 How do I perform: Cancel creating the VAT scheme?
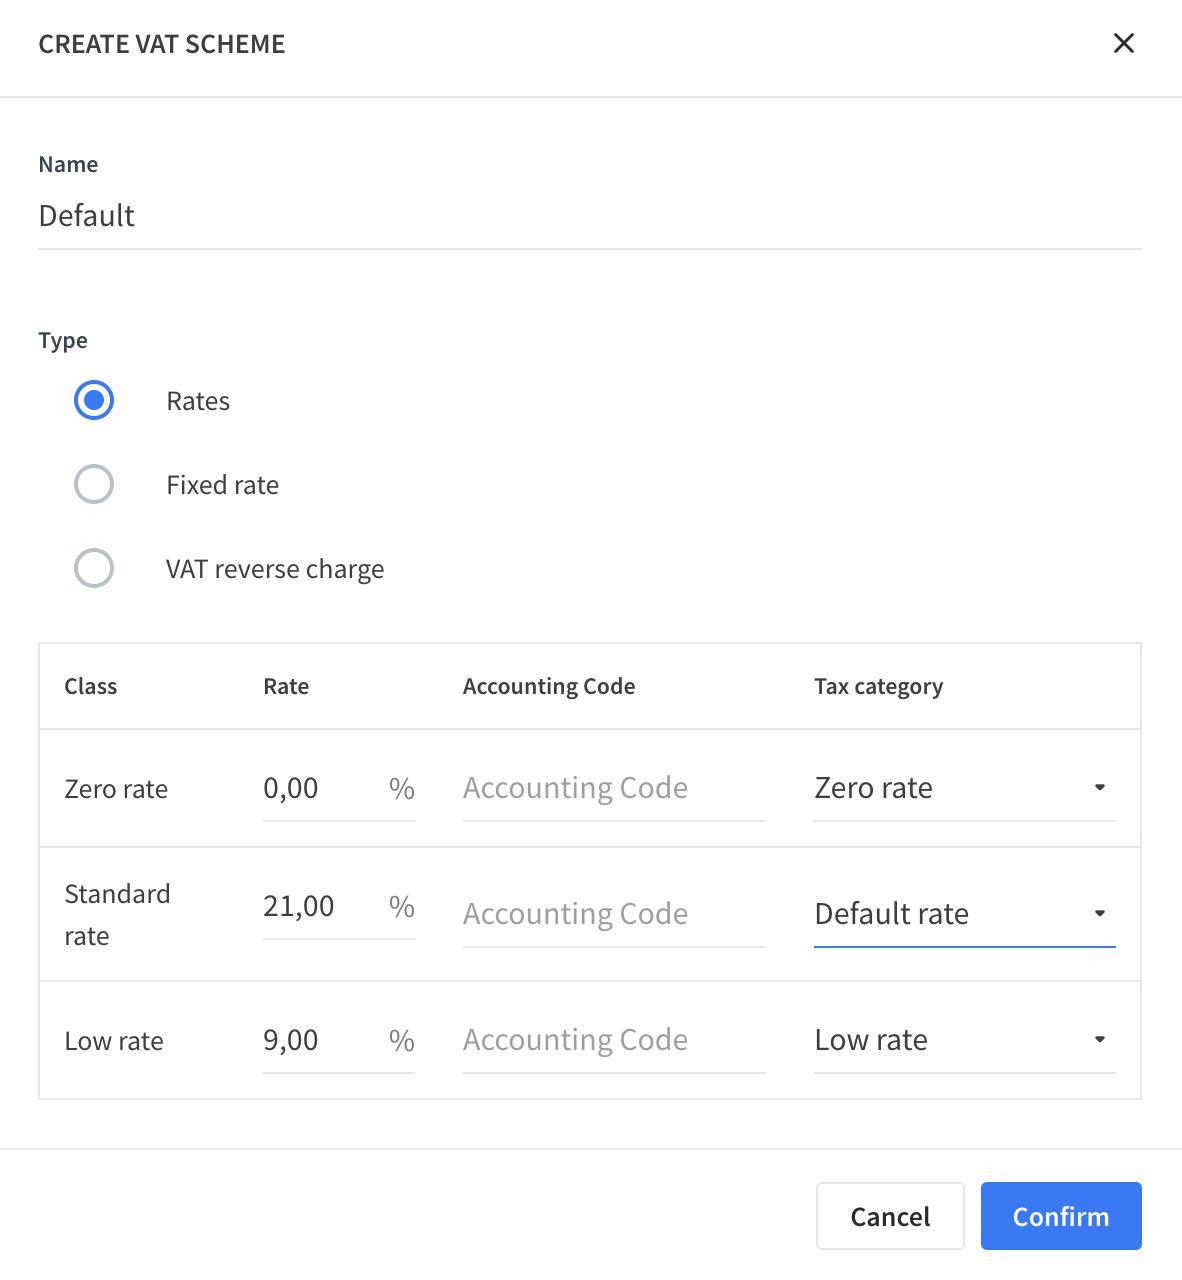pyautogui.click(x=890, y=1216)
